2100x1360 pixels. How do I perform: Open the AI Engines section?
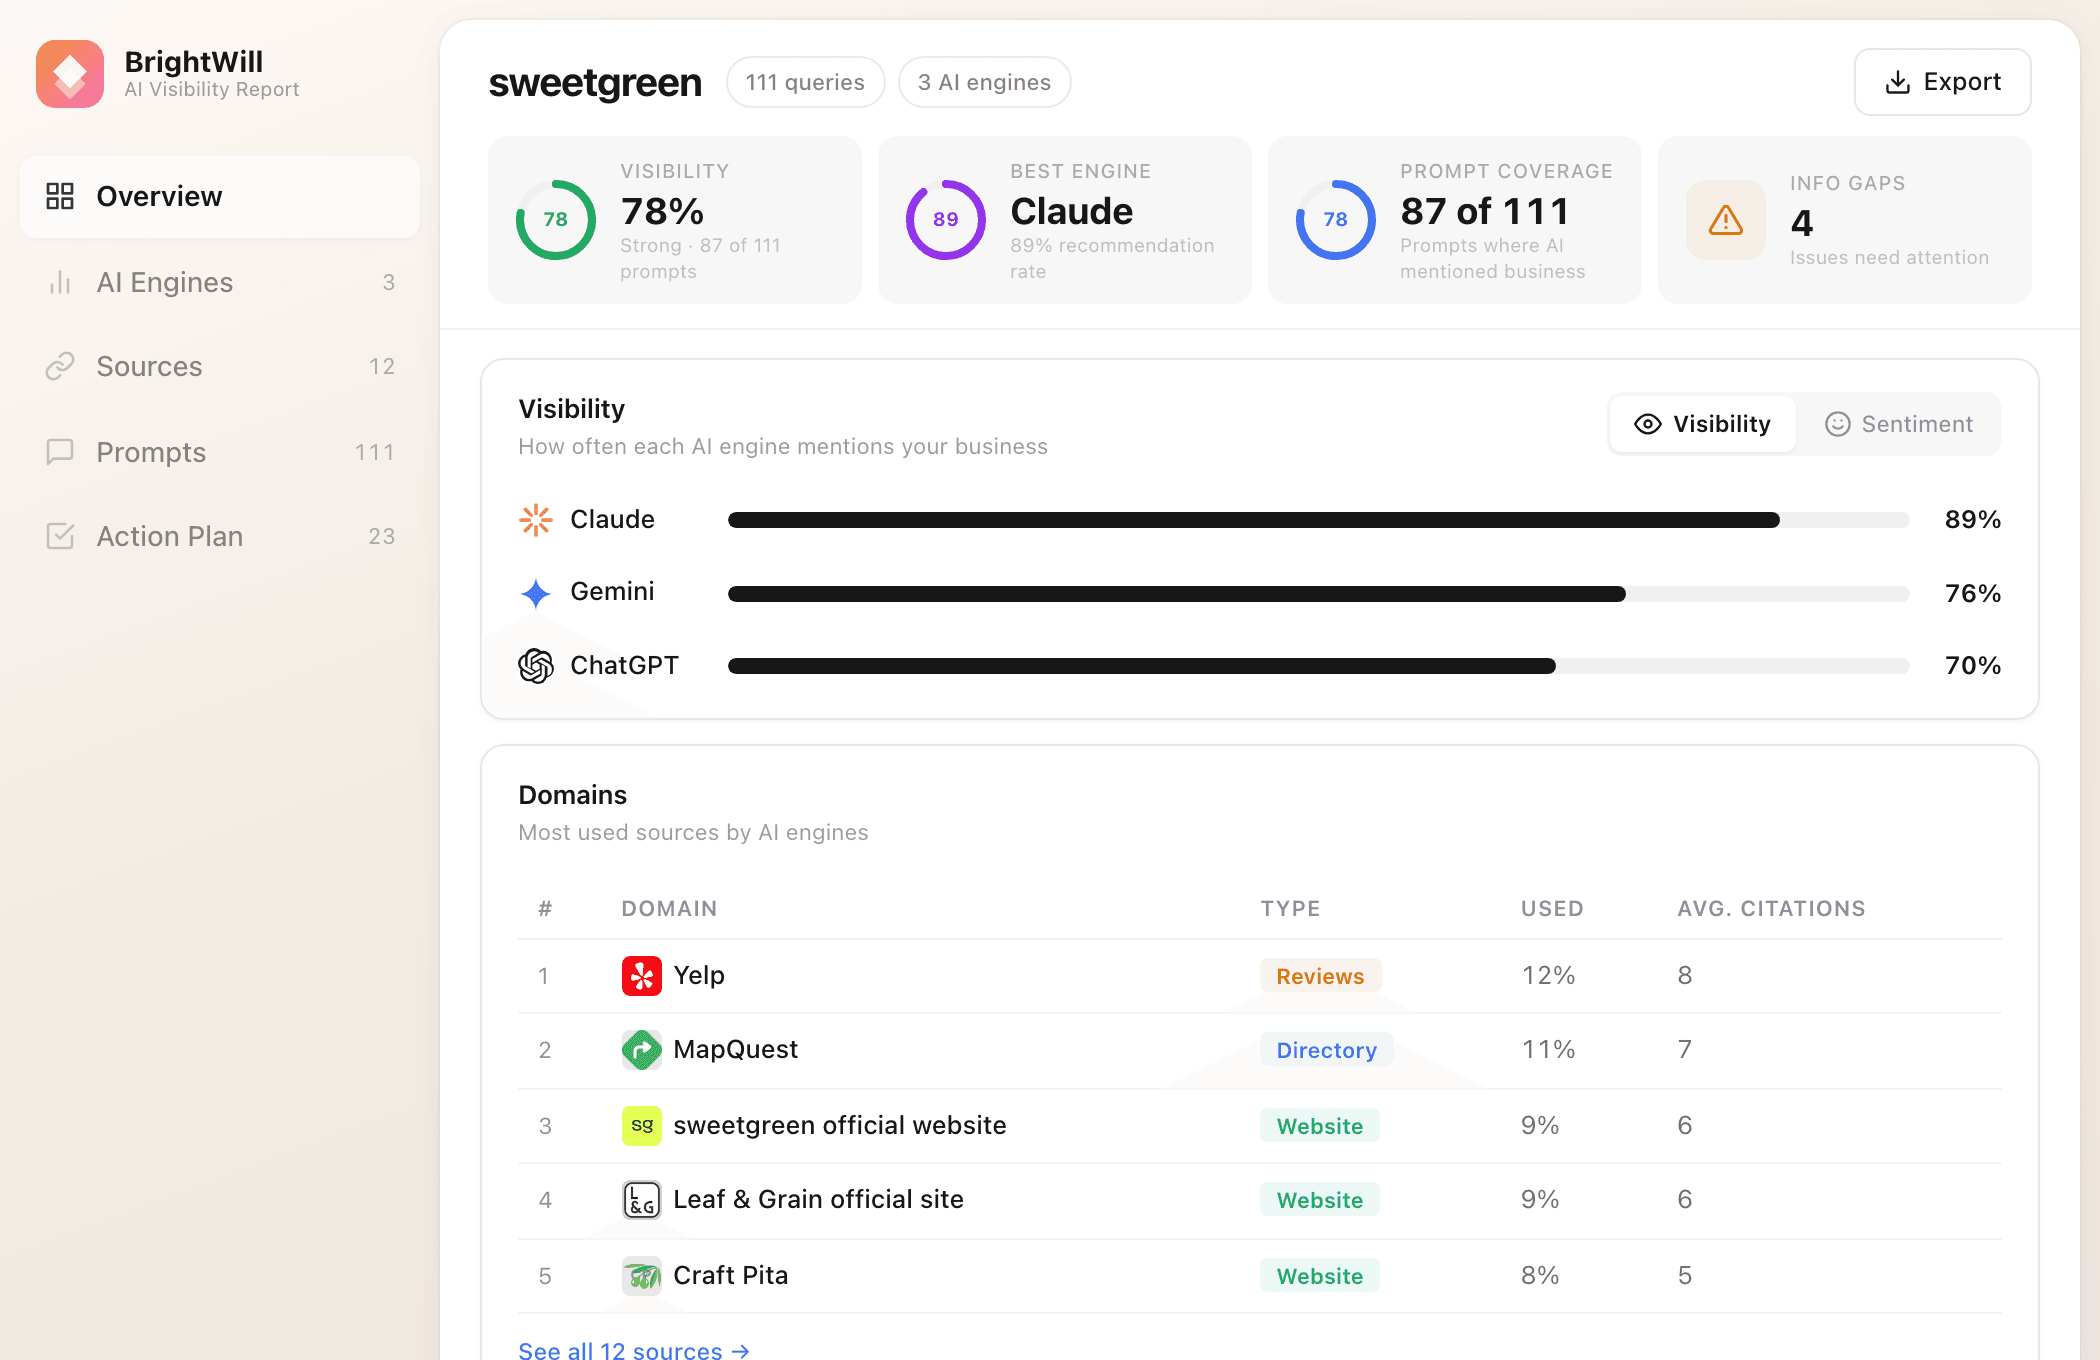tap(220, 283)
